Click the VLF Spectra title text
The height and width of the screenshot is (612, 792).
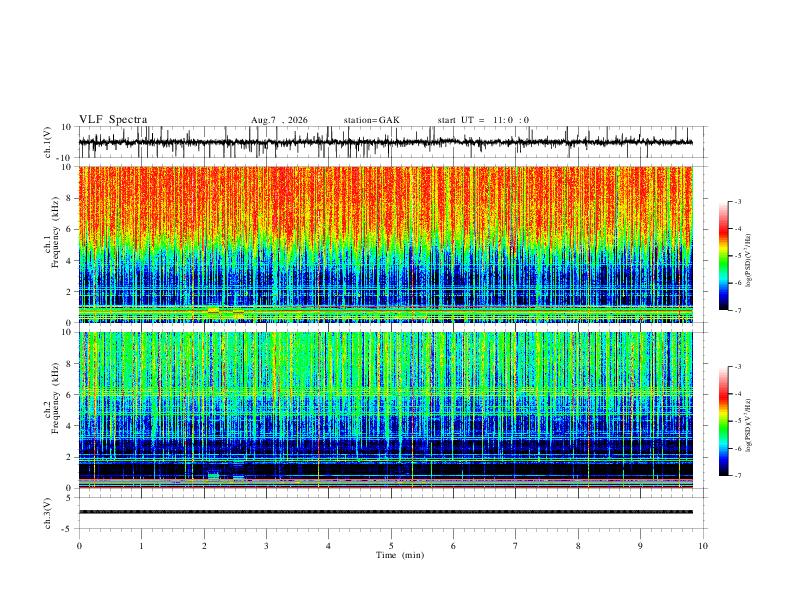pos(113,120)
